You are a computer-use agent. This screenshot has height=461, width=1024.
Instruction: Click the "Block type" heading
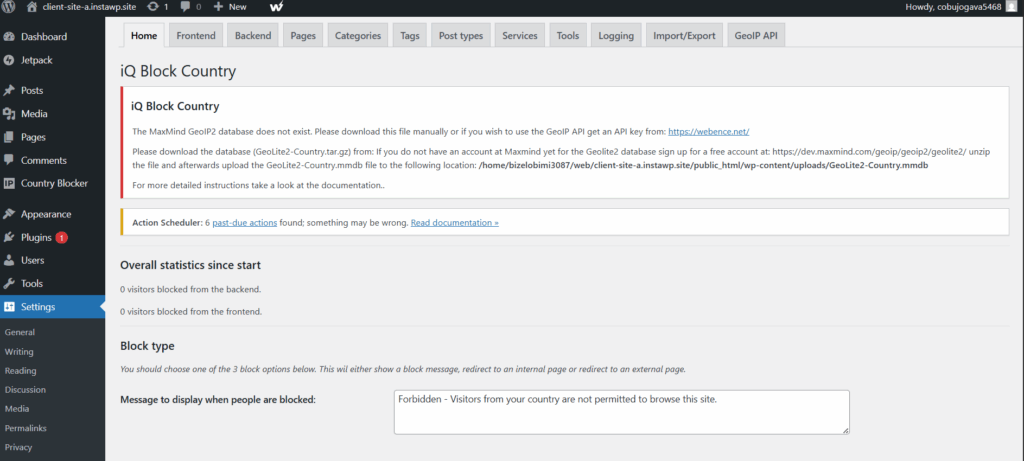click(x=148, y=346)
